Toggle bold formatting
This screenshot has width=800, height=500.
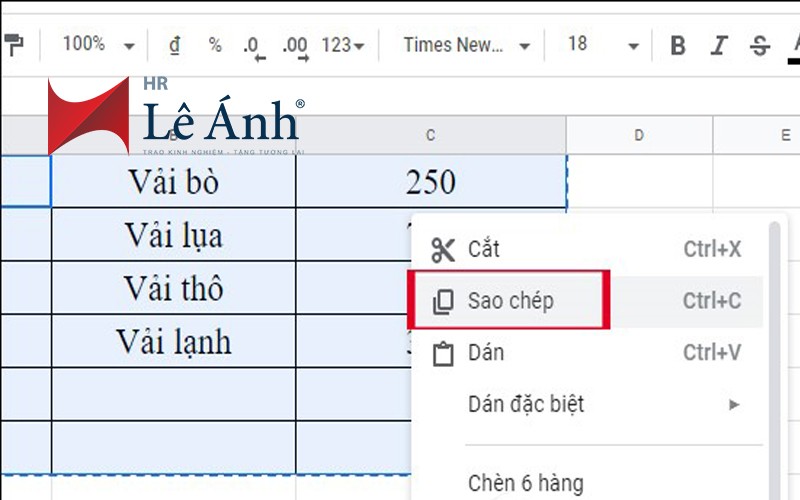coord(678,45)
